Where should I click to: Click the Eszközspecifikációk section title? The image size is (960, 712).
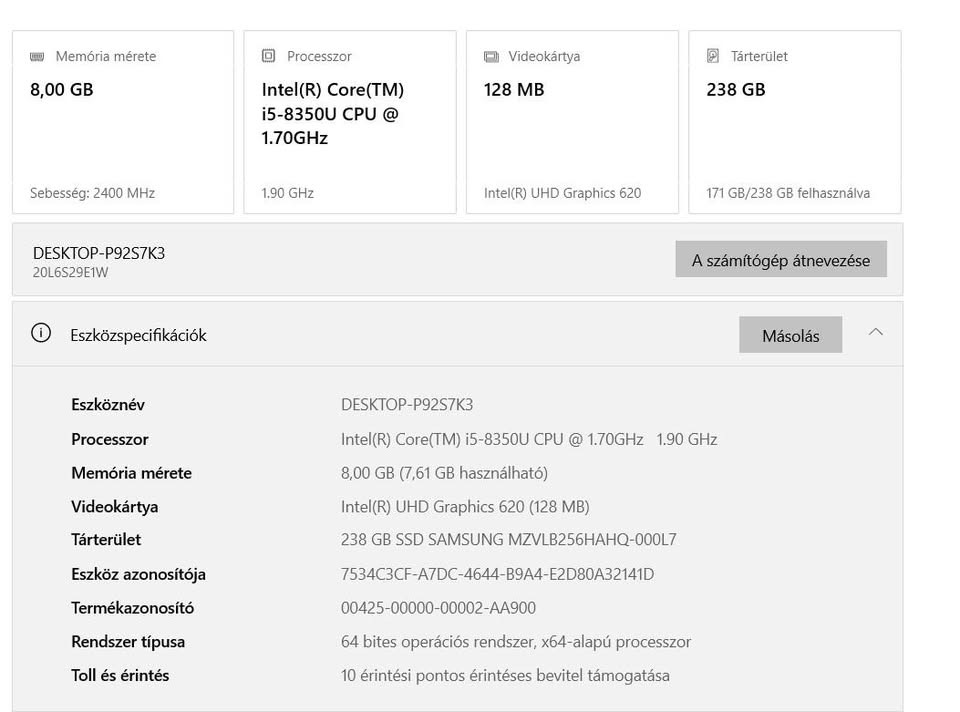click(x=138, y=335)
